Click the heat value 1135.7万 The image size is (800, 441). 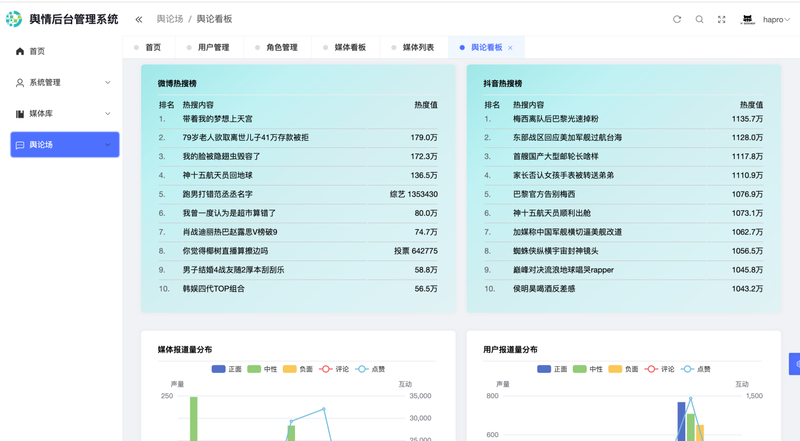[x=747, y=119]
